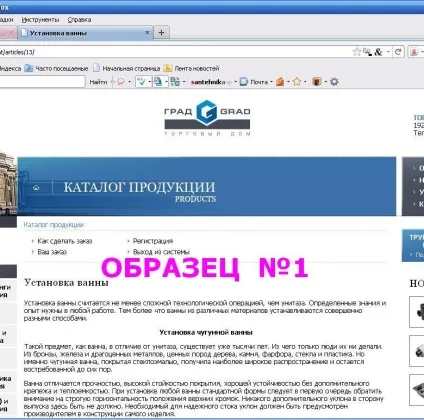Open the Часто посещаемые bookmark

57,68
